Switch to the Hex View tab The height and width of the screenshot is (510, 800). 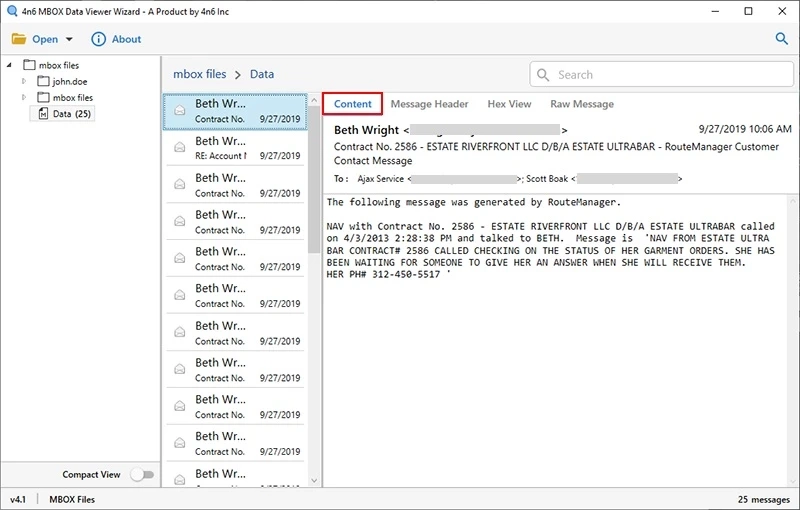pos(509,104)
